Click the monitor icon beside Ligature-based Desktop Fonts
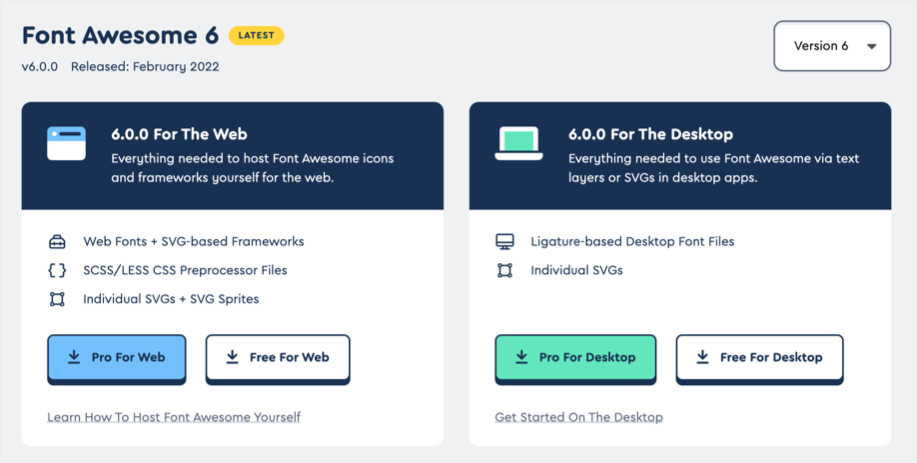This screenshot has width=917, height=463. pos(504,241)
